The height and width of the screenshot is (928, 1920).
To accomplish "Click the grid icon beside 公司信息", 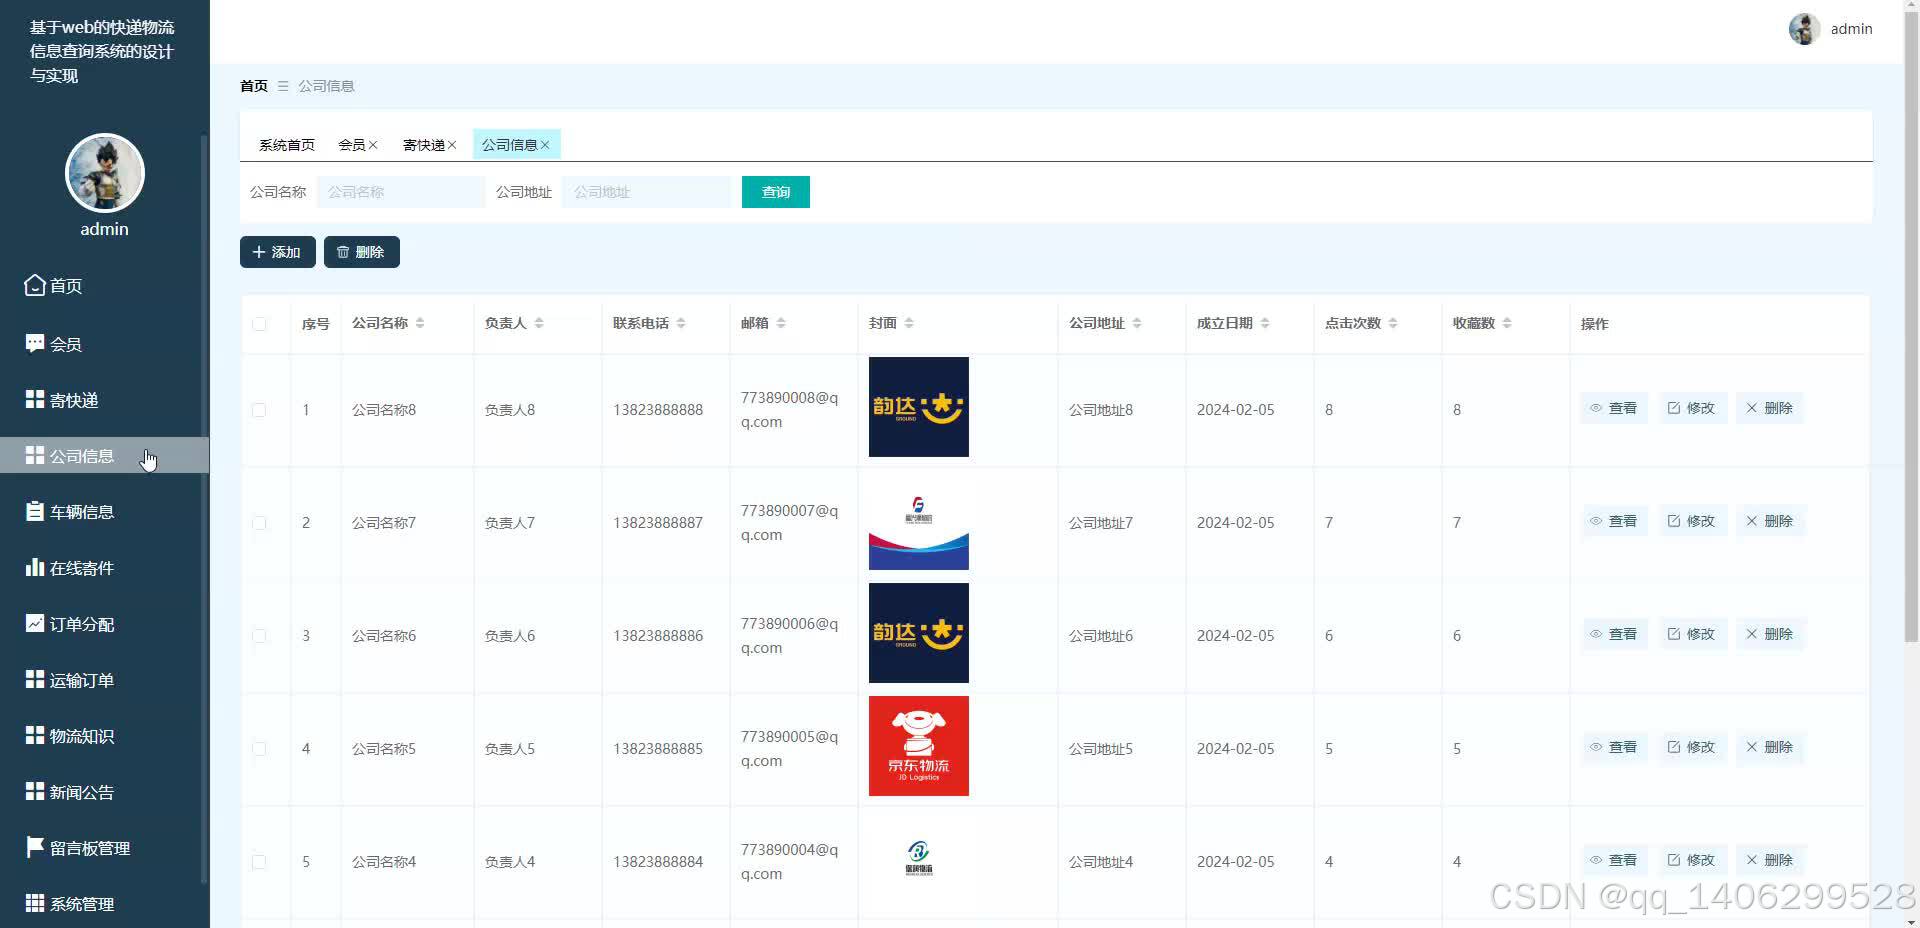I will (x=35, y=455).
